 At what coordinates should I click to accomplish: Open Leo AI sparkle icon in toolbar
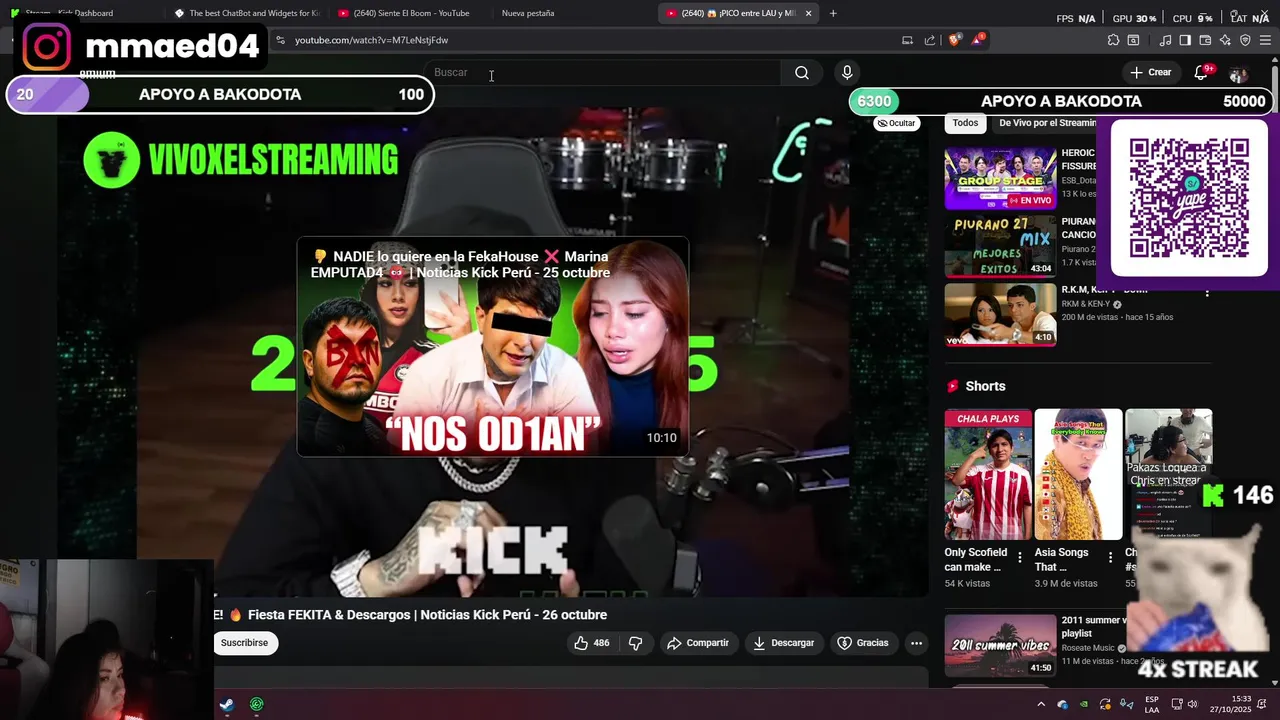coord(1225,40)
